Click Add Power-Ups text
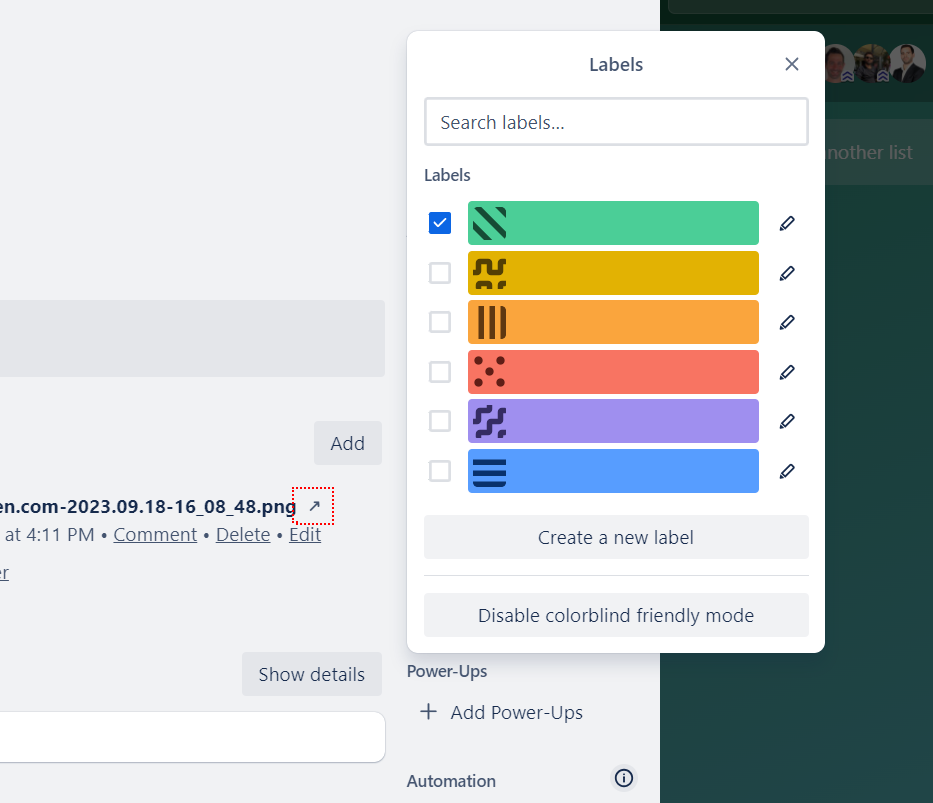Image resolution: width=933 pixels, height=803 pixels. point(516,712)
